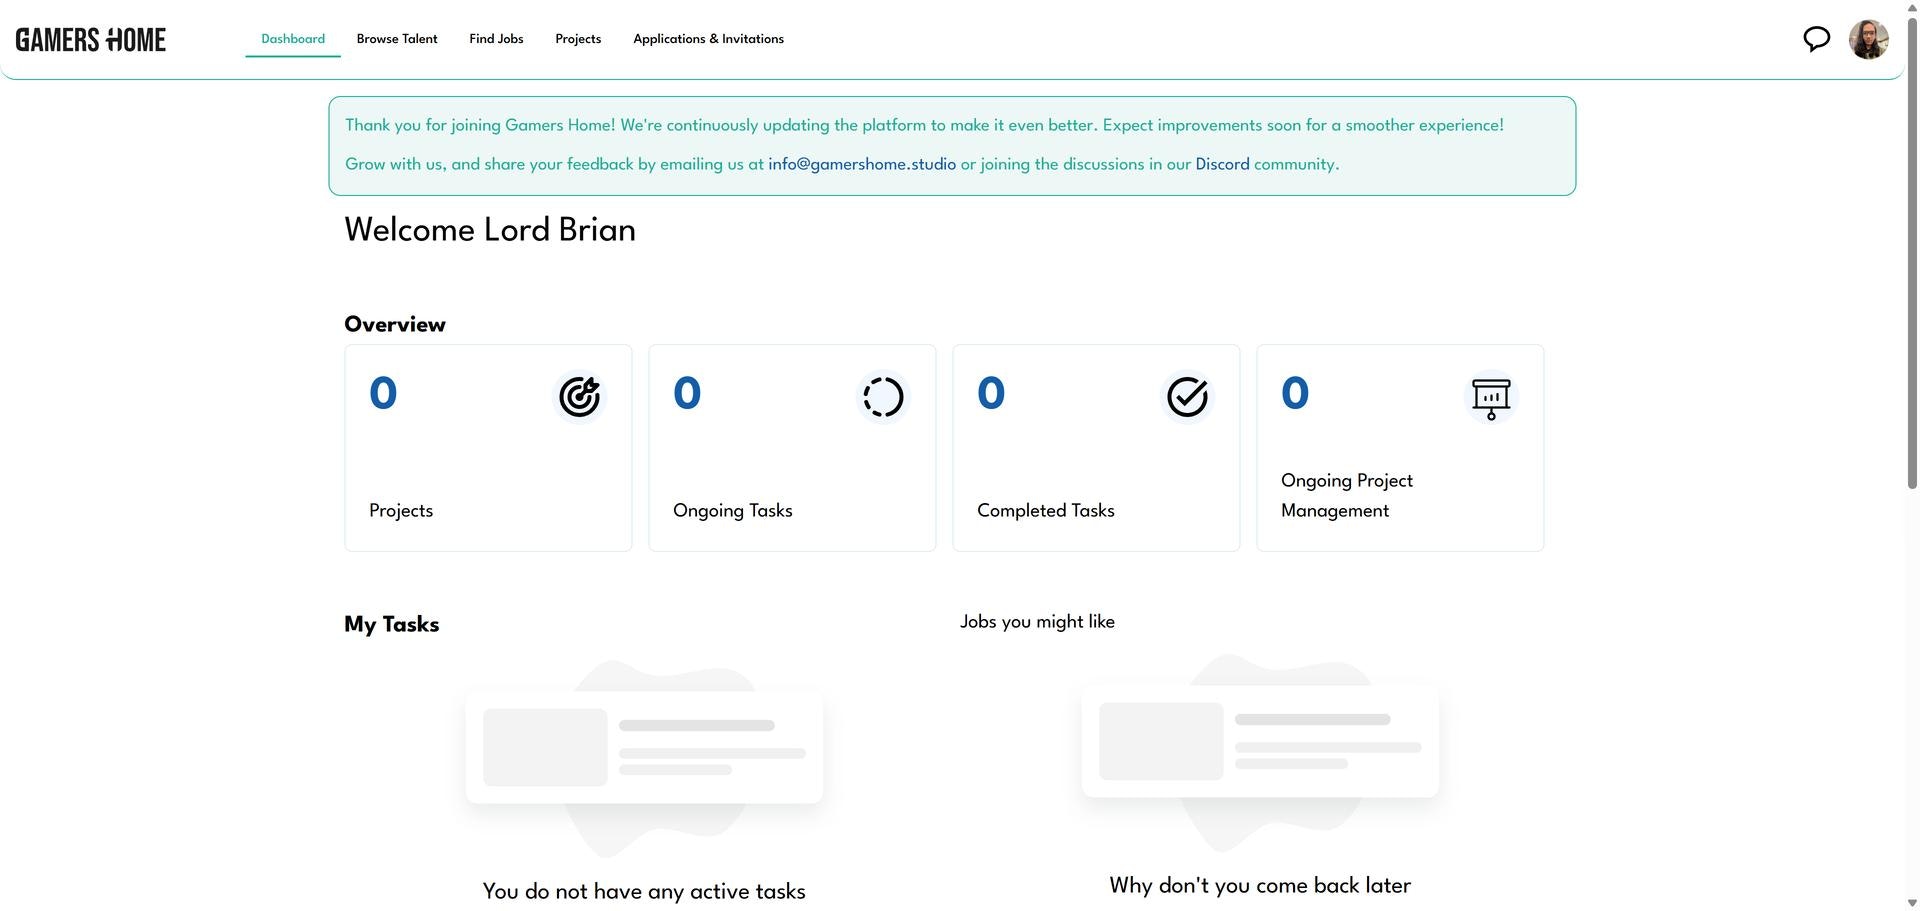The width and height of the screenshot is (1920, 911).
Task: Select the Projects overview card label
Action: tap(401, 511)
